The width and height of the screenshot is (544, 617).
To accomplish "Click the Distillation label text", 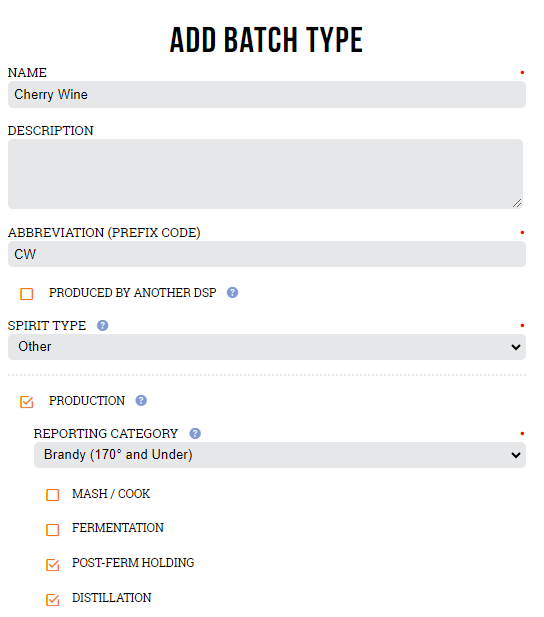I will [x=112, y=598].
